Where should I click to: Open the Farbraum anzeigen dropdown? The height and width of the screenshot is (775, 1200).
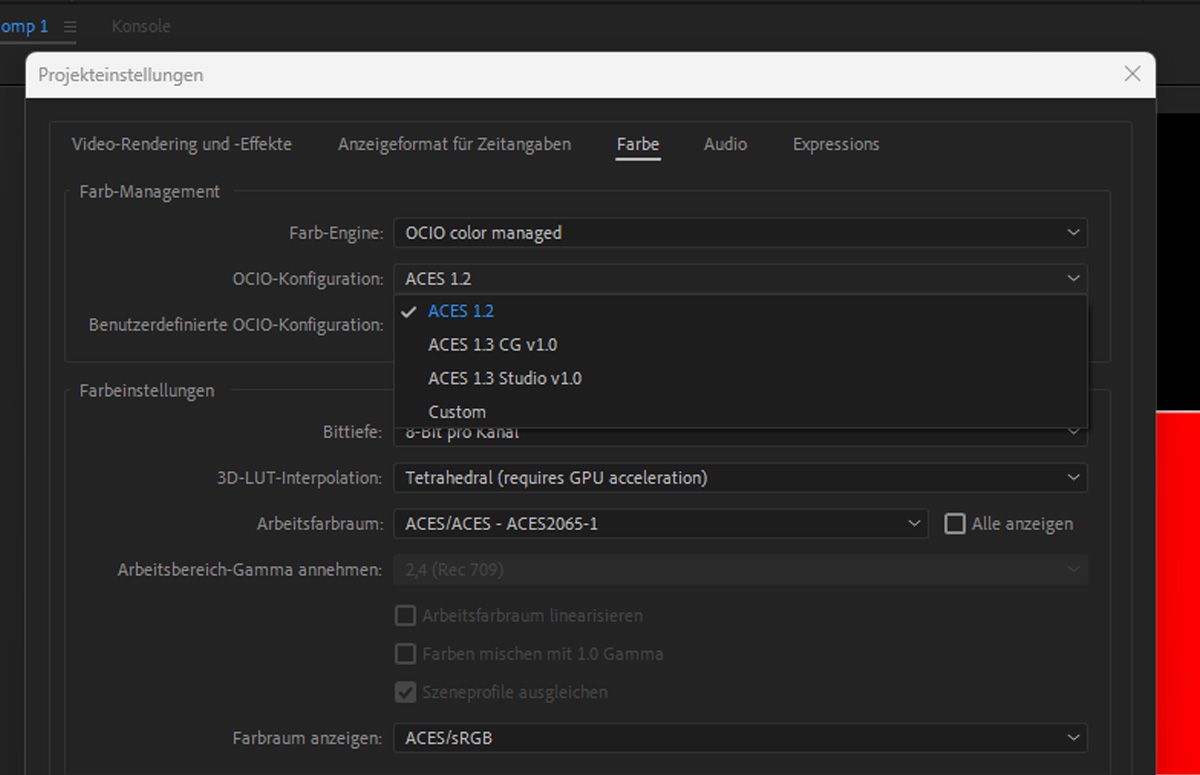tap(739, 738)
